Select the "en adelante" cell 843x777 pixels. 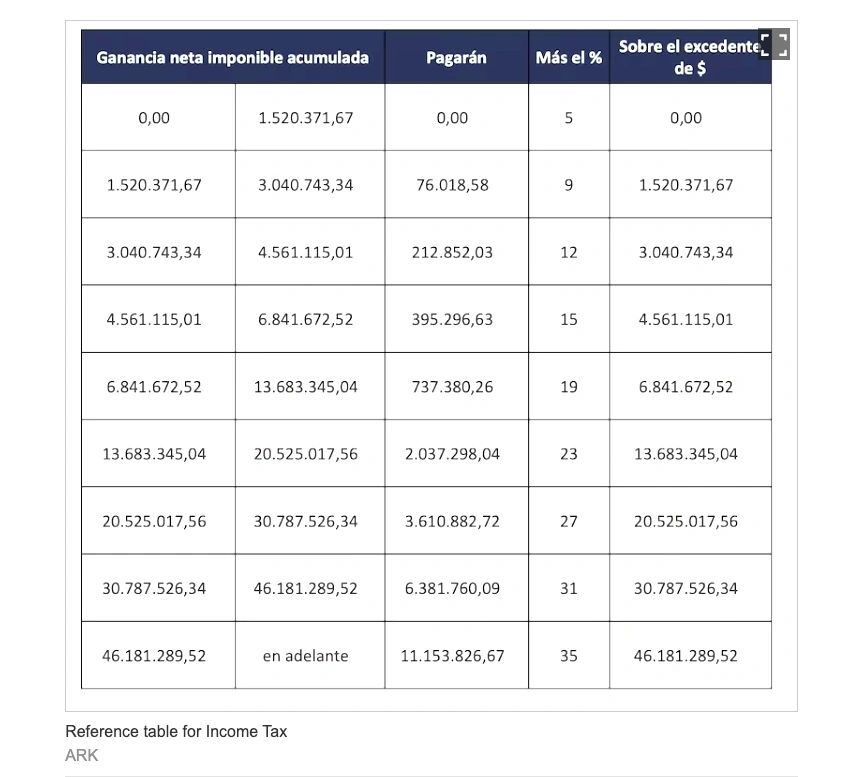coord(305,656)
